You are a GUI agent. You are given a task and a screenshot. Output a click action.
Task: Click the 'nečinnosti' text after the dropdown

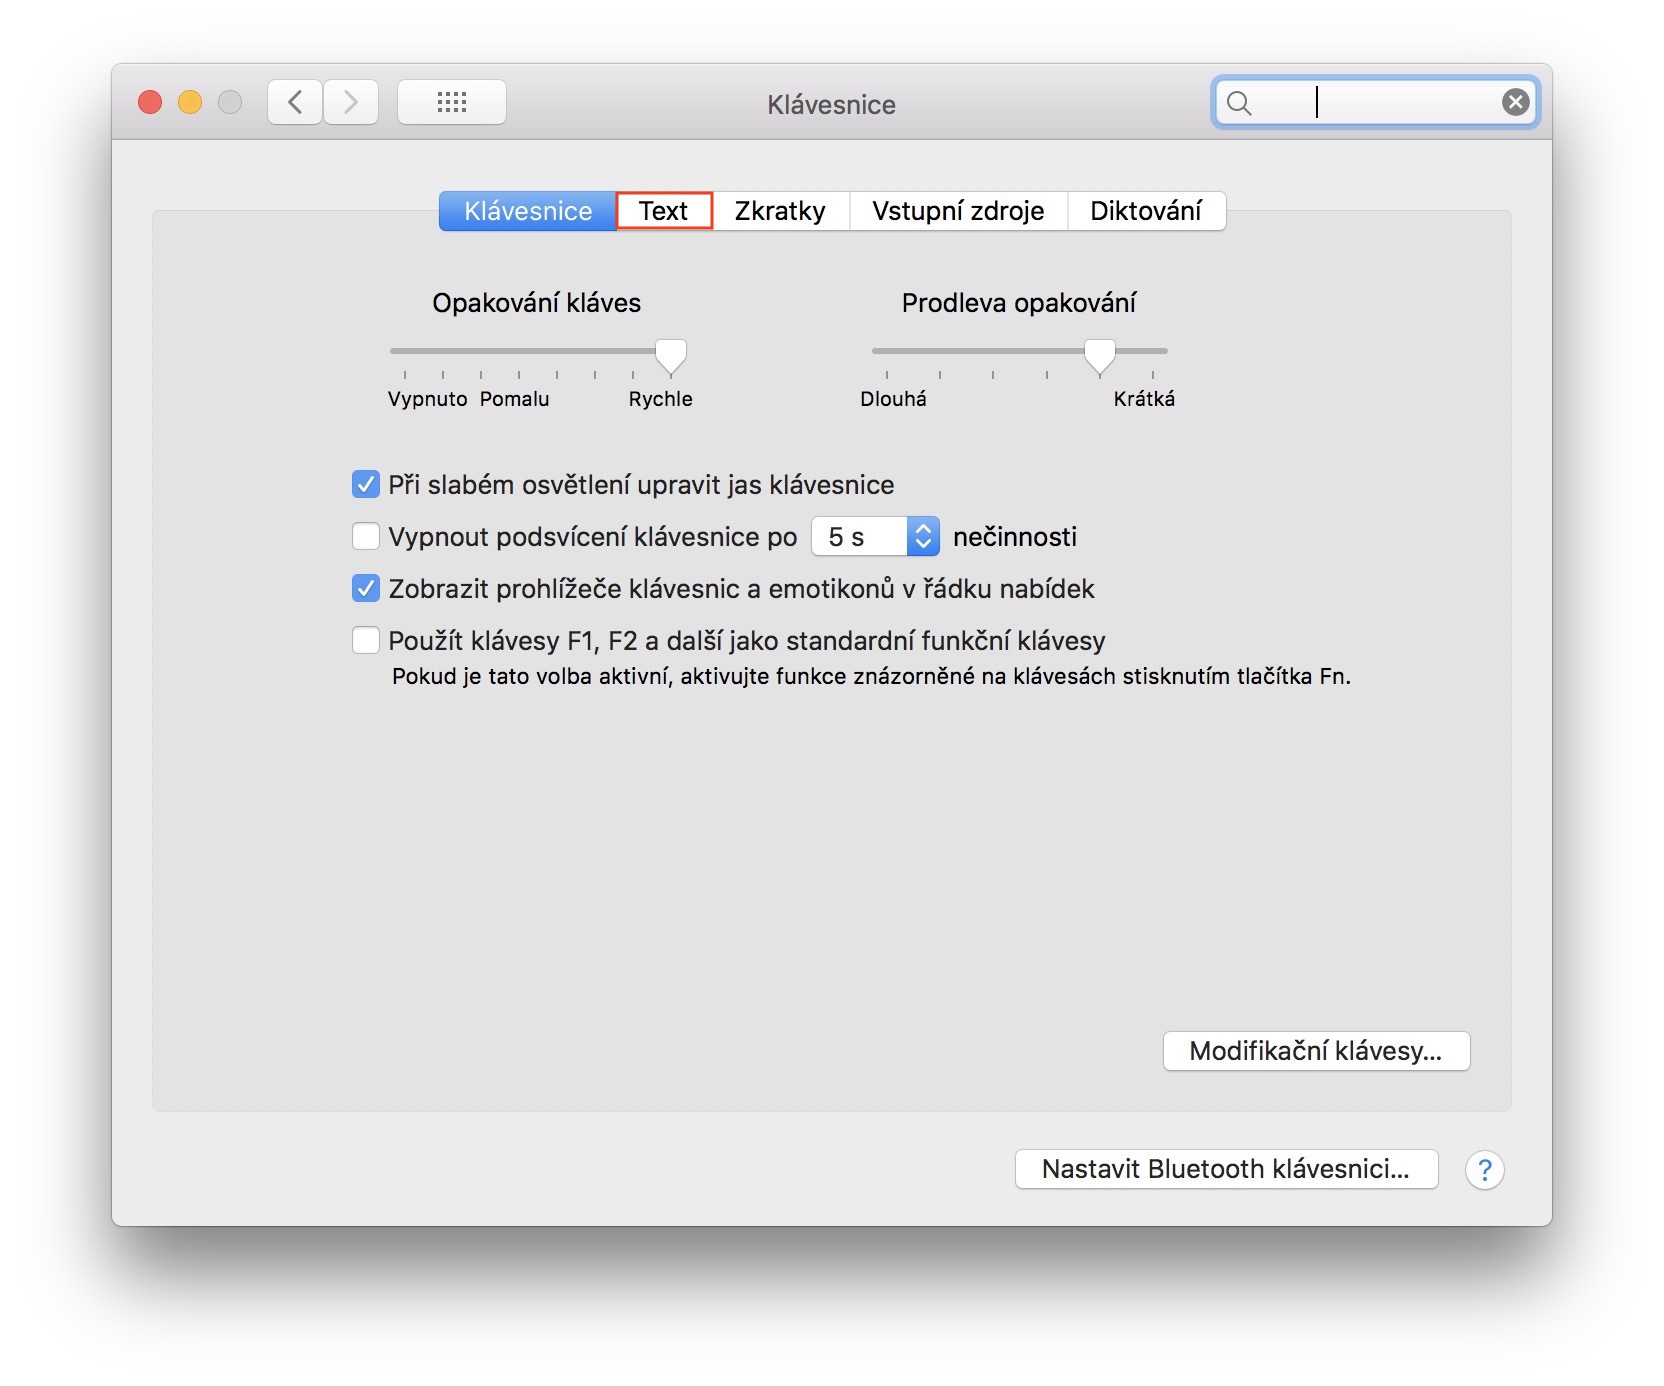[x=1015, y=537]
